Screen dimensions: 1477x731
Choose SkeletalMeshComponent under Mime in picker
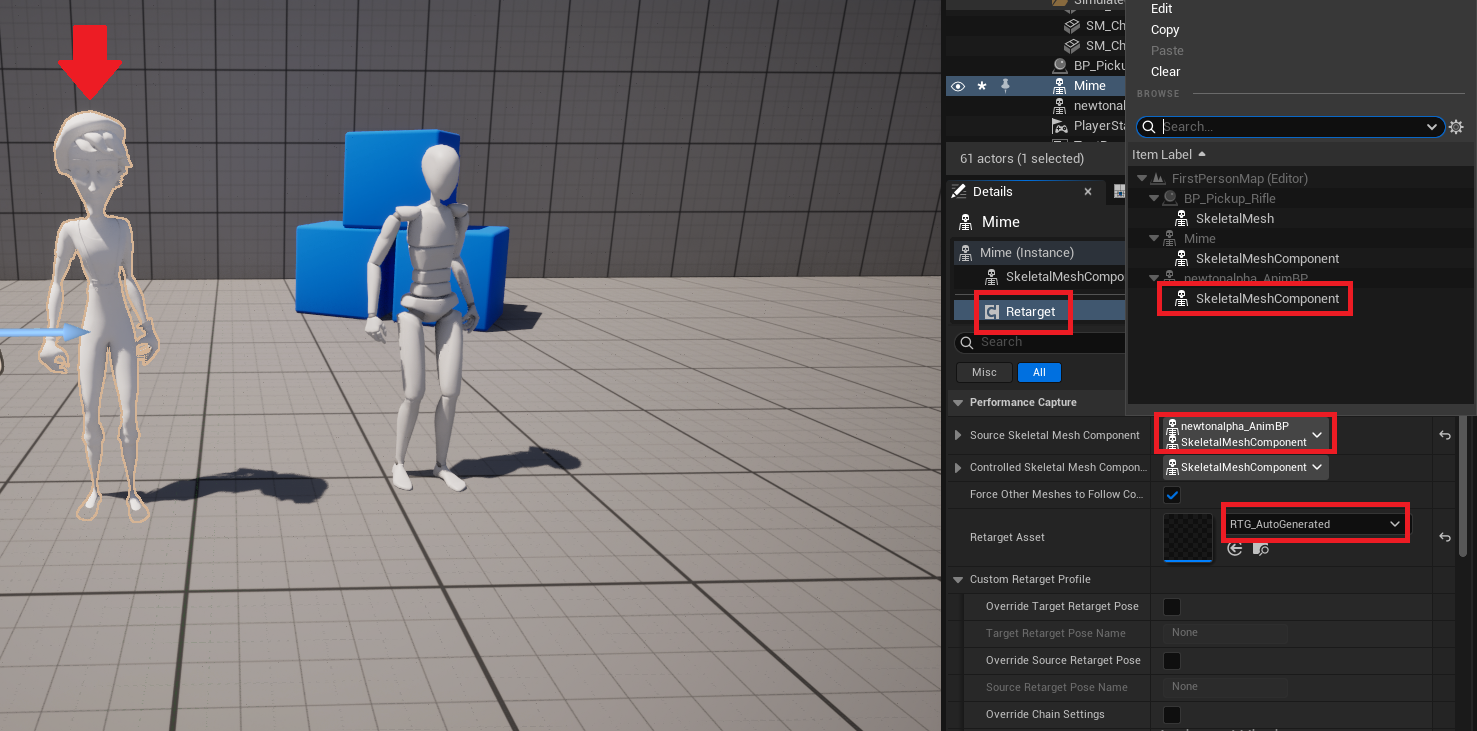[x=1267, y=259]
